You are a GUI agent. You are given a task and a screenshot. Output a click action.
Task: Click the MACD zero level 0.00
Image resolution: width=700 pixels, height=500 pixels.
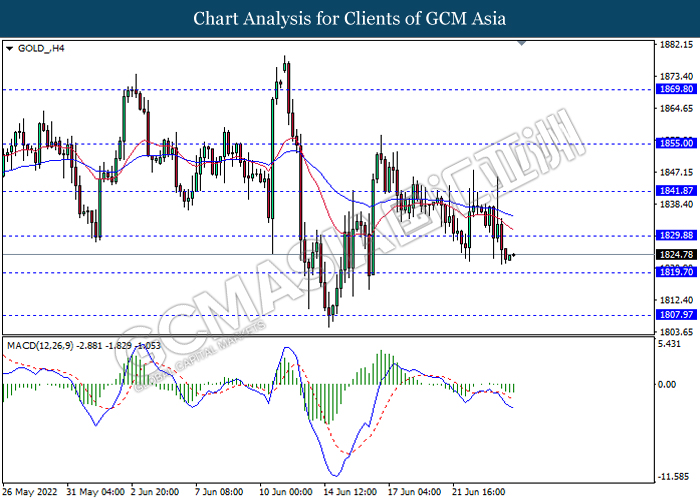click(667, 384)
